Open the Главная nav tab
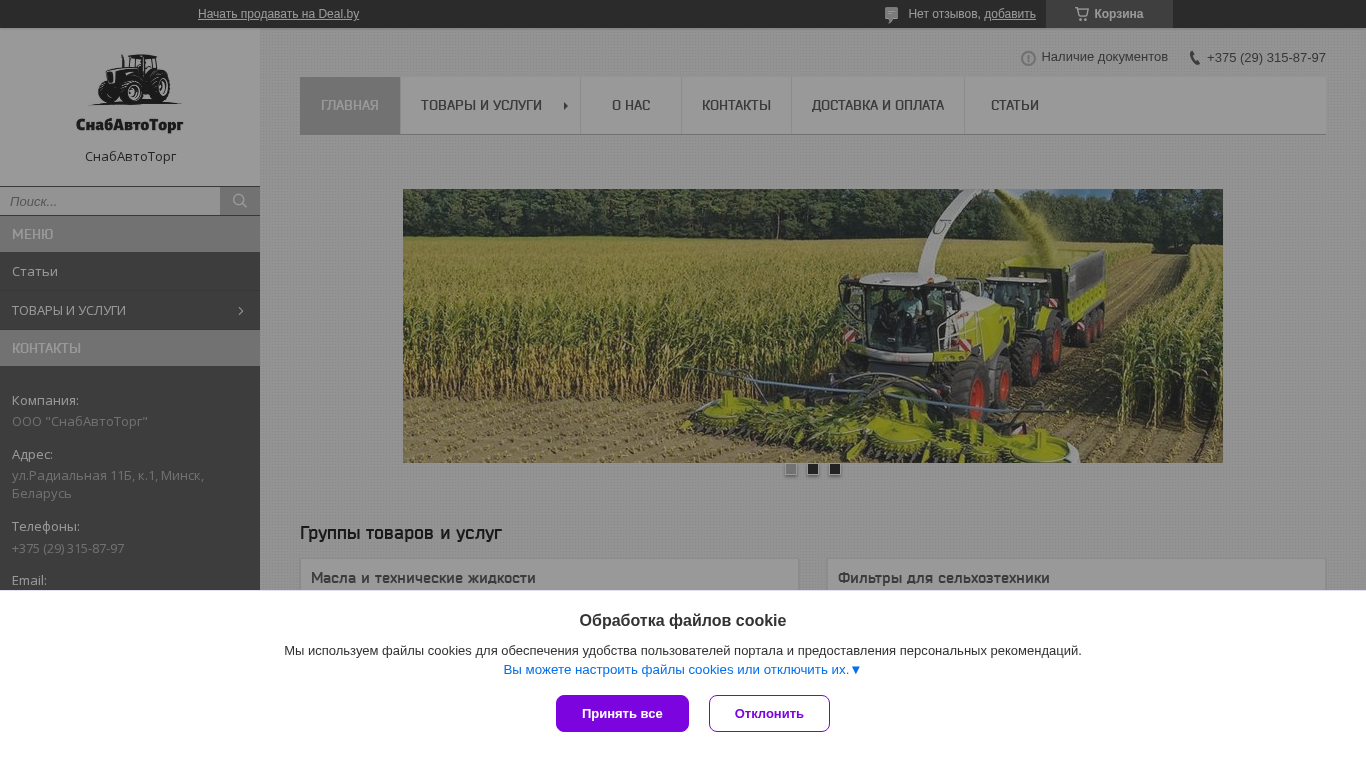1366x768 pixels. 350,105
